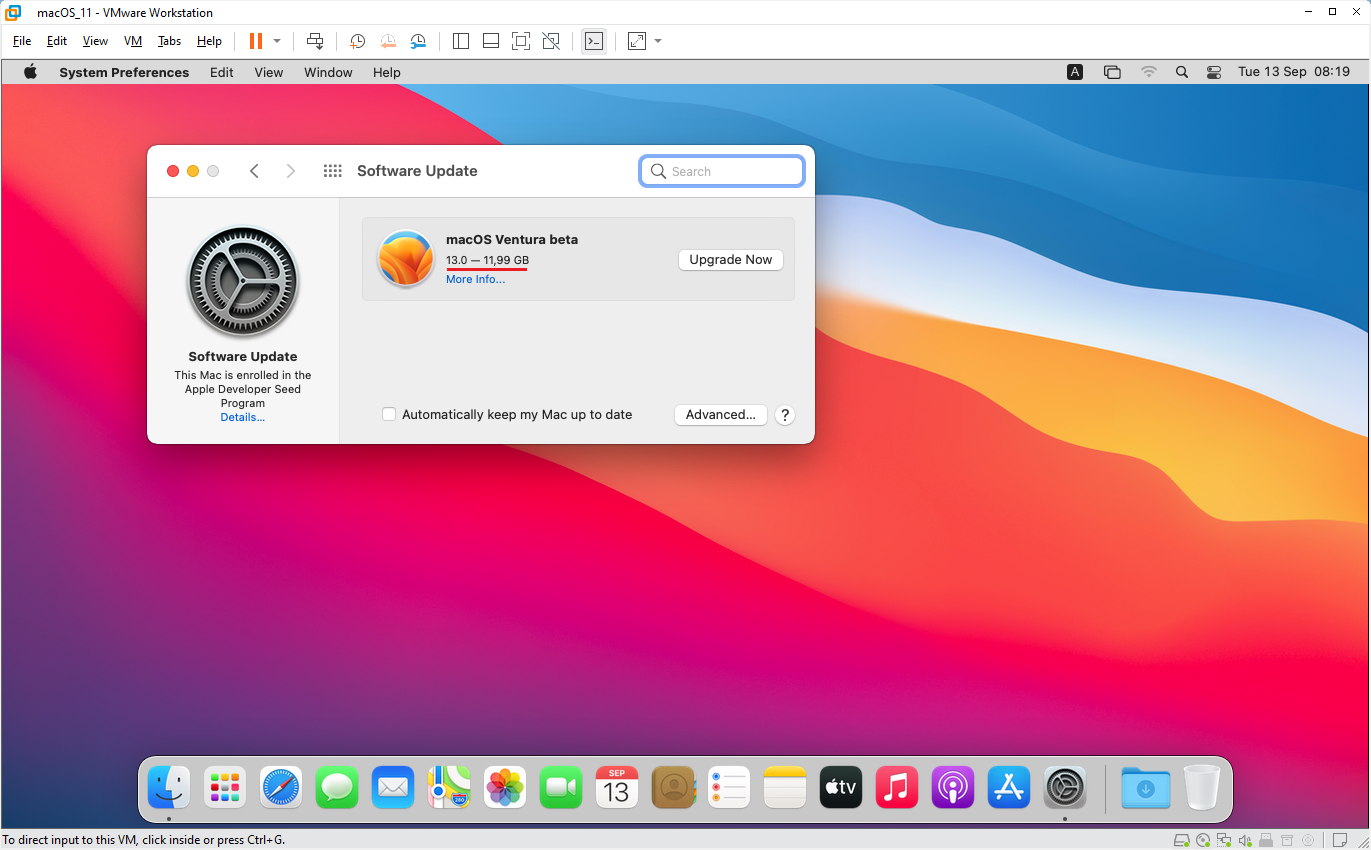Open Finder from the Dock

point(169,788)
